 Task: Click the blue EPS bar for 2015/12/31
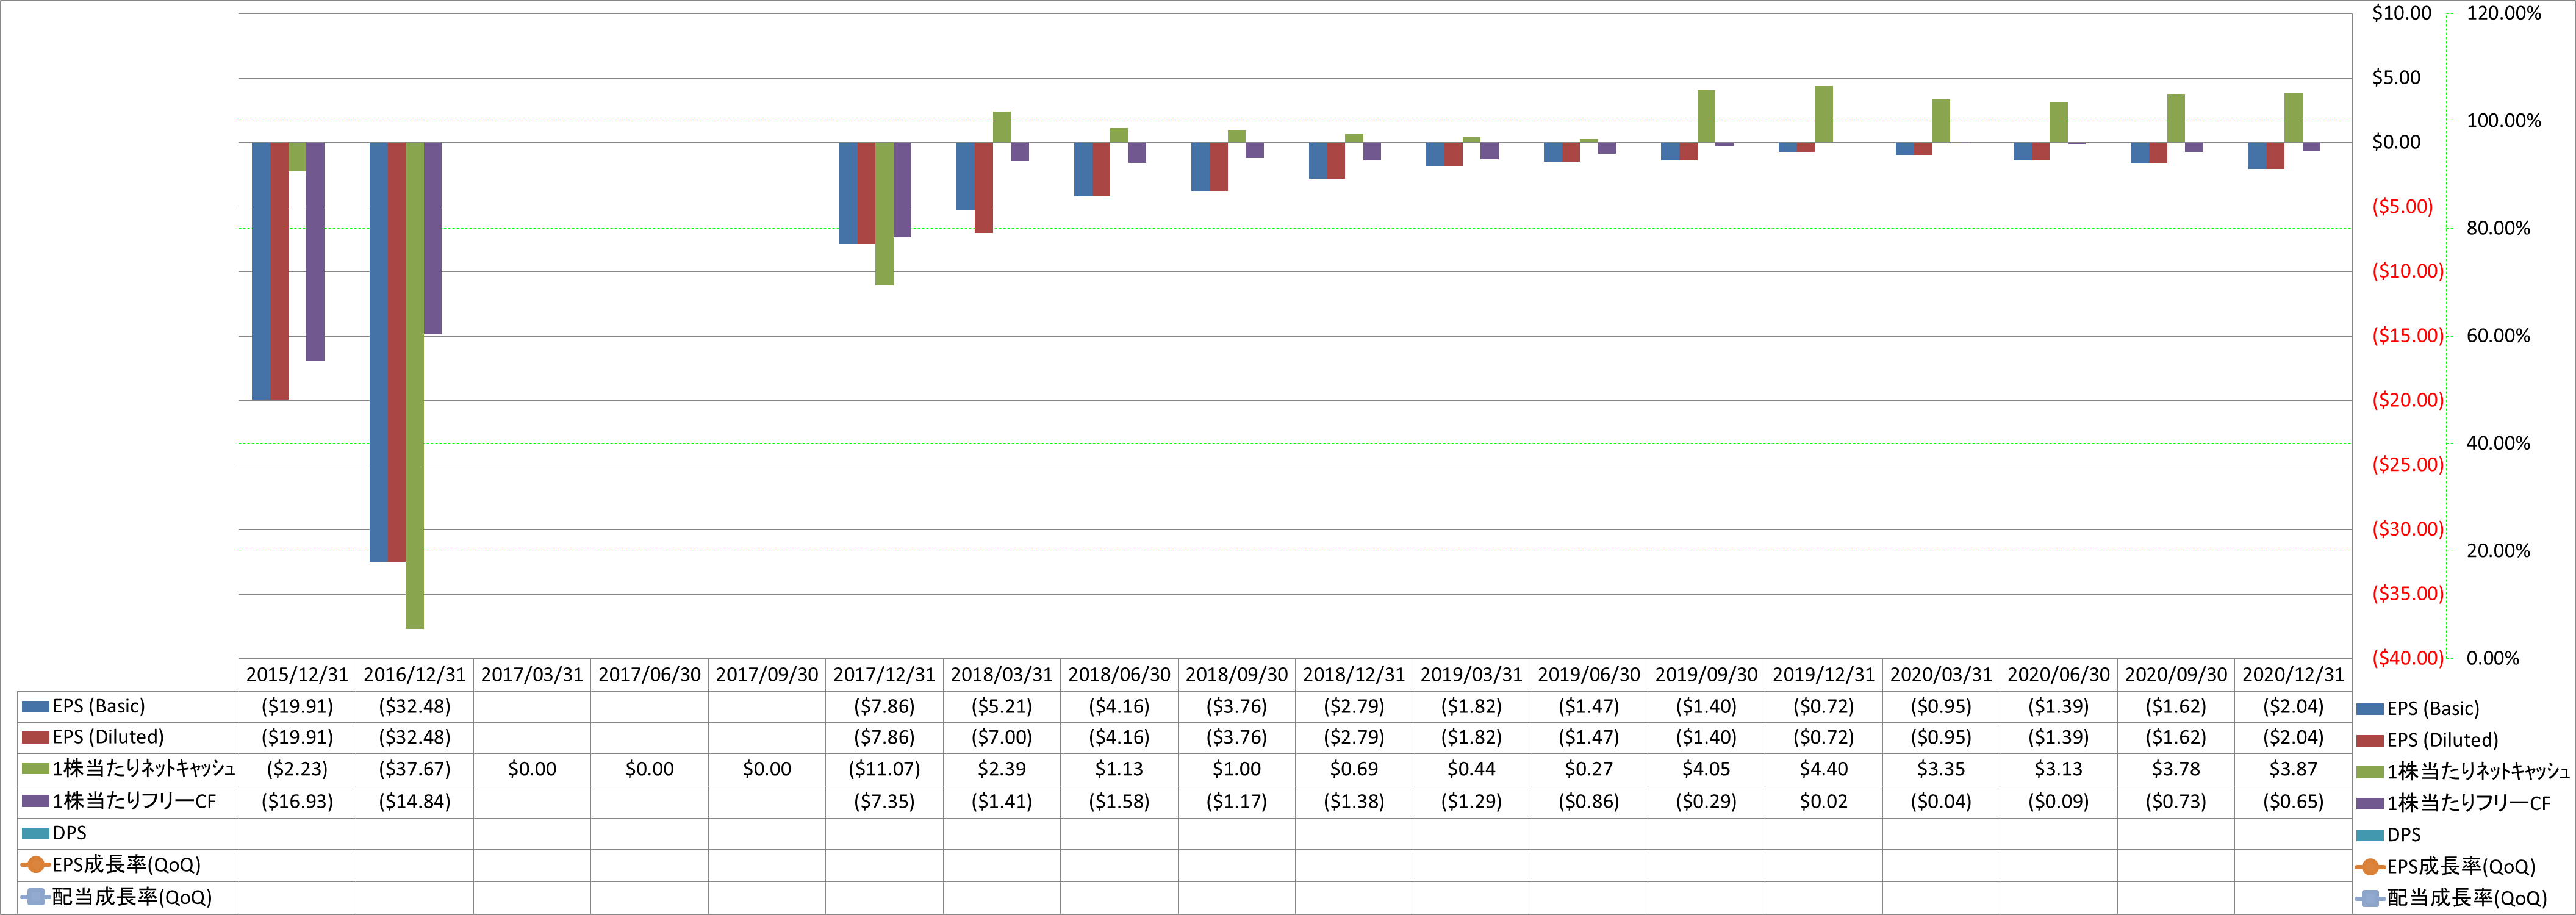pyautogui.click(x=261, y=271)
